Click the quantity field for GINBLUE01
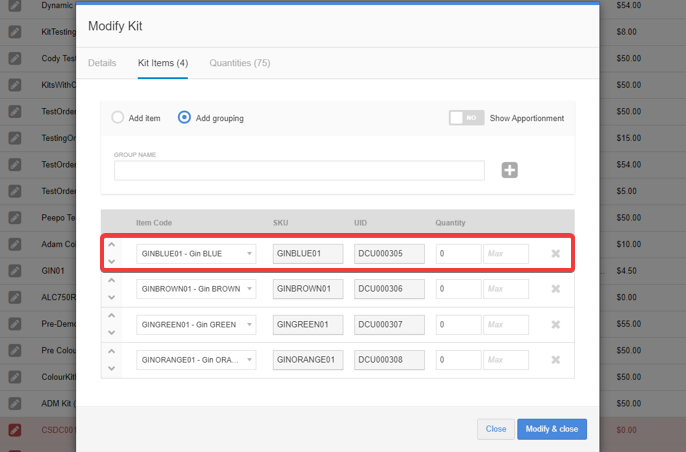Viewport: 686px width, 452px height. (x=458, y=254)
